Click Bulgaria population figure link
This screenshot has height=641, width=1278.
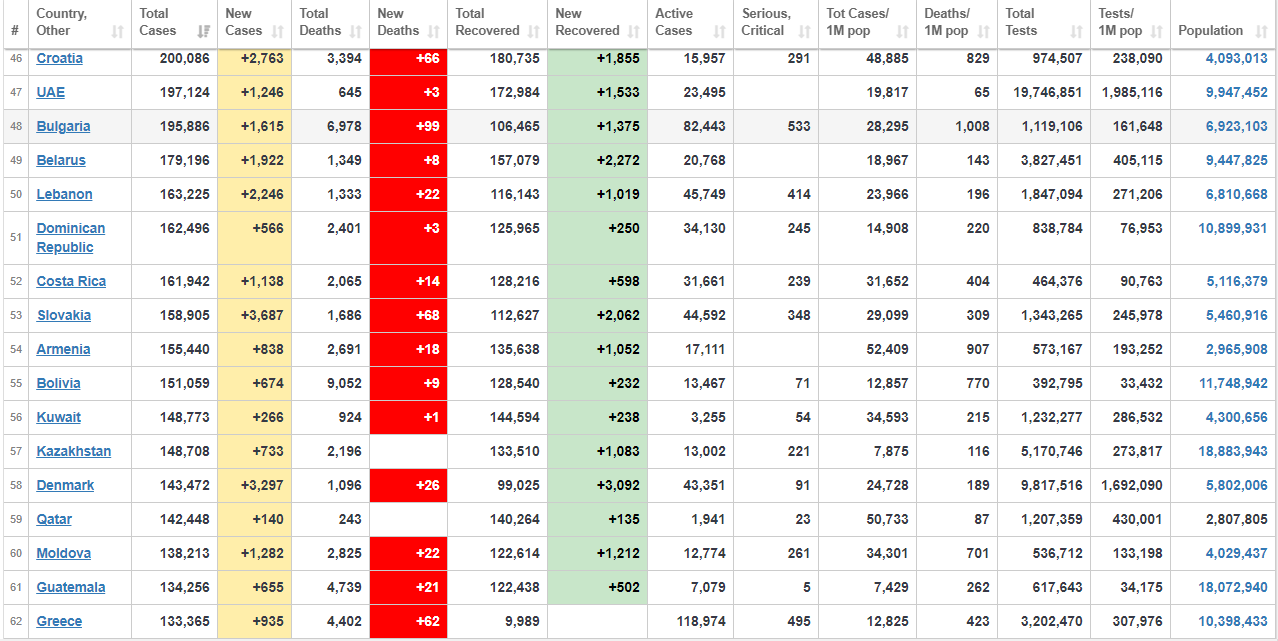[x=1236, y=126]
